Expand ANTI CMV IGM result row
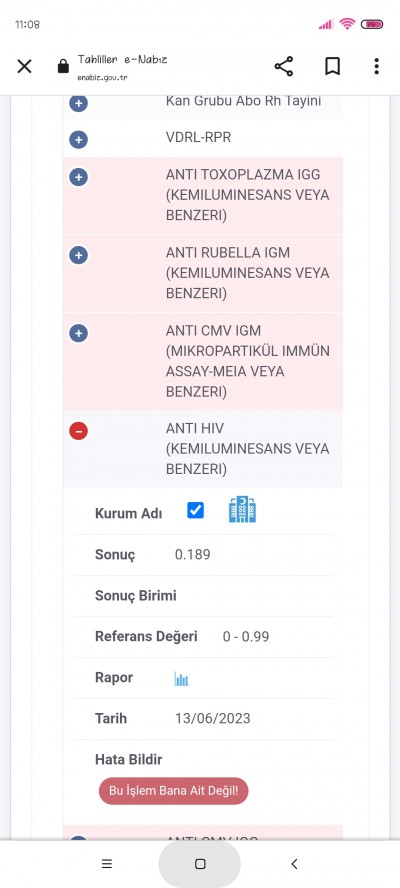400x888 pixels. [x=79, y=334]
